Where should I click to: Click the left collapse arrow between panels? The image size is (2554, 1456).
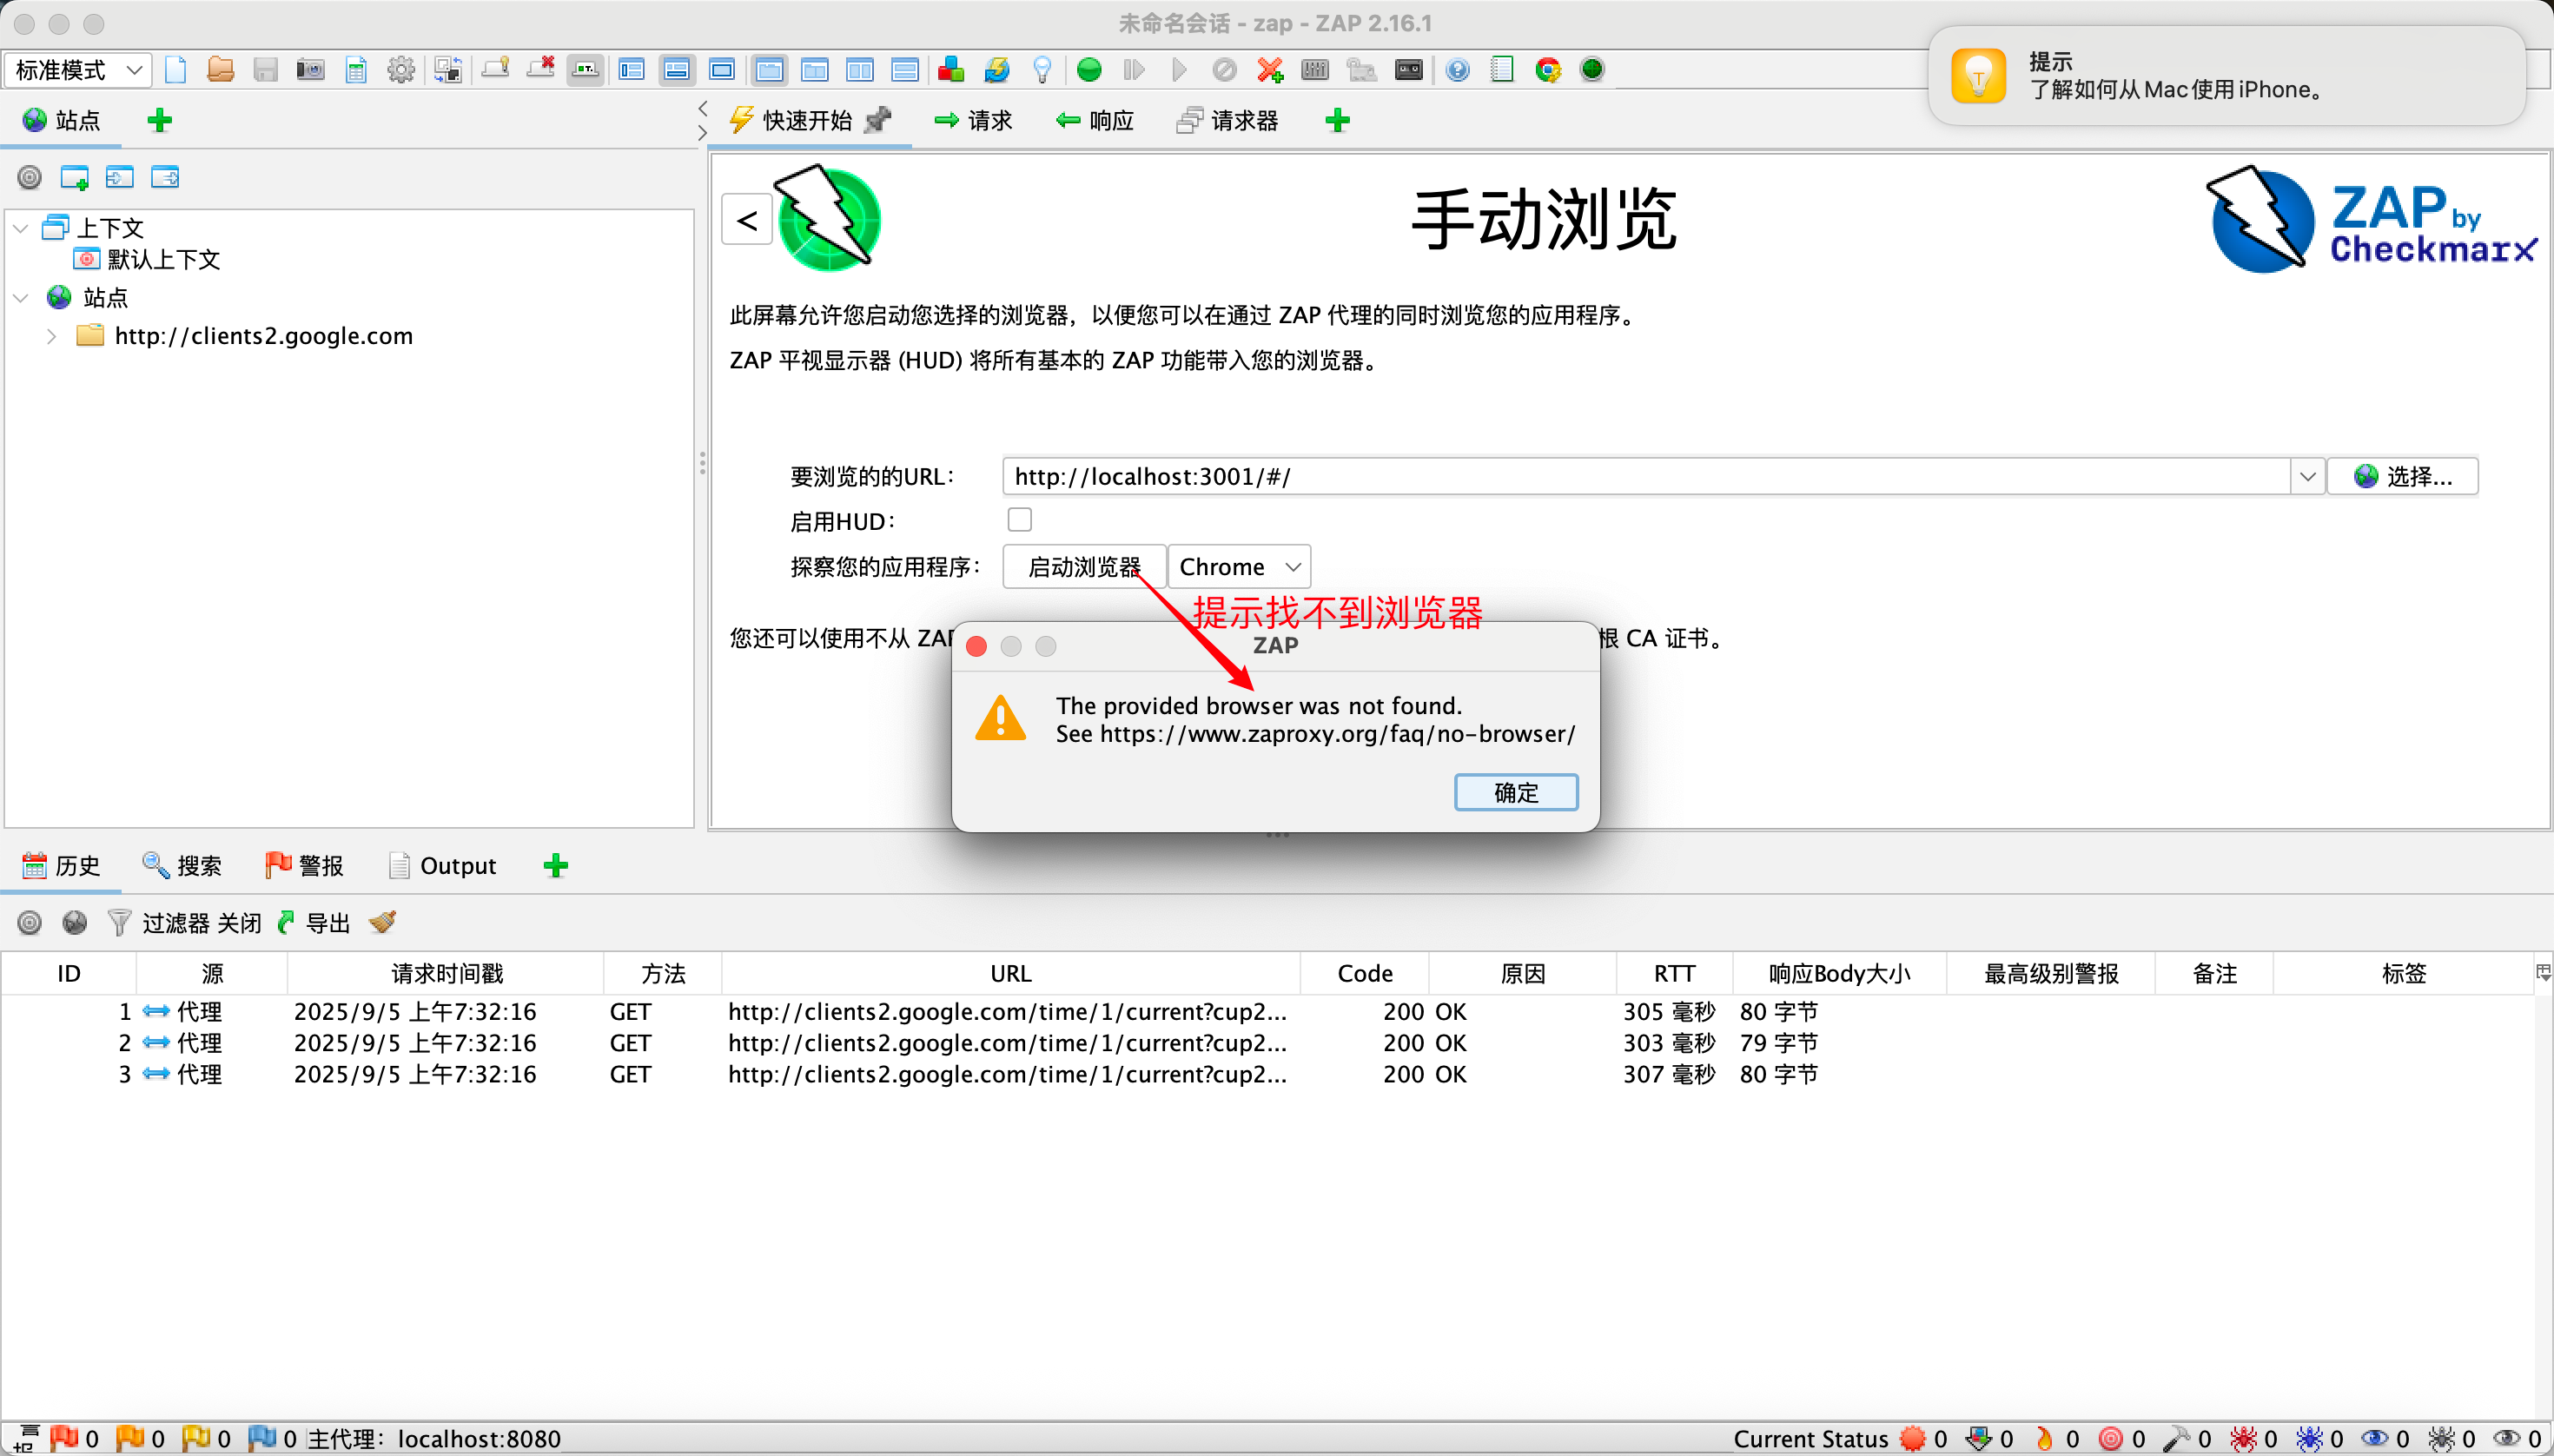[702, 108]
